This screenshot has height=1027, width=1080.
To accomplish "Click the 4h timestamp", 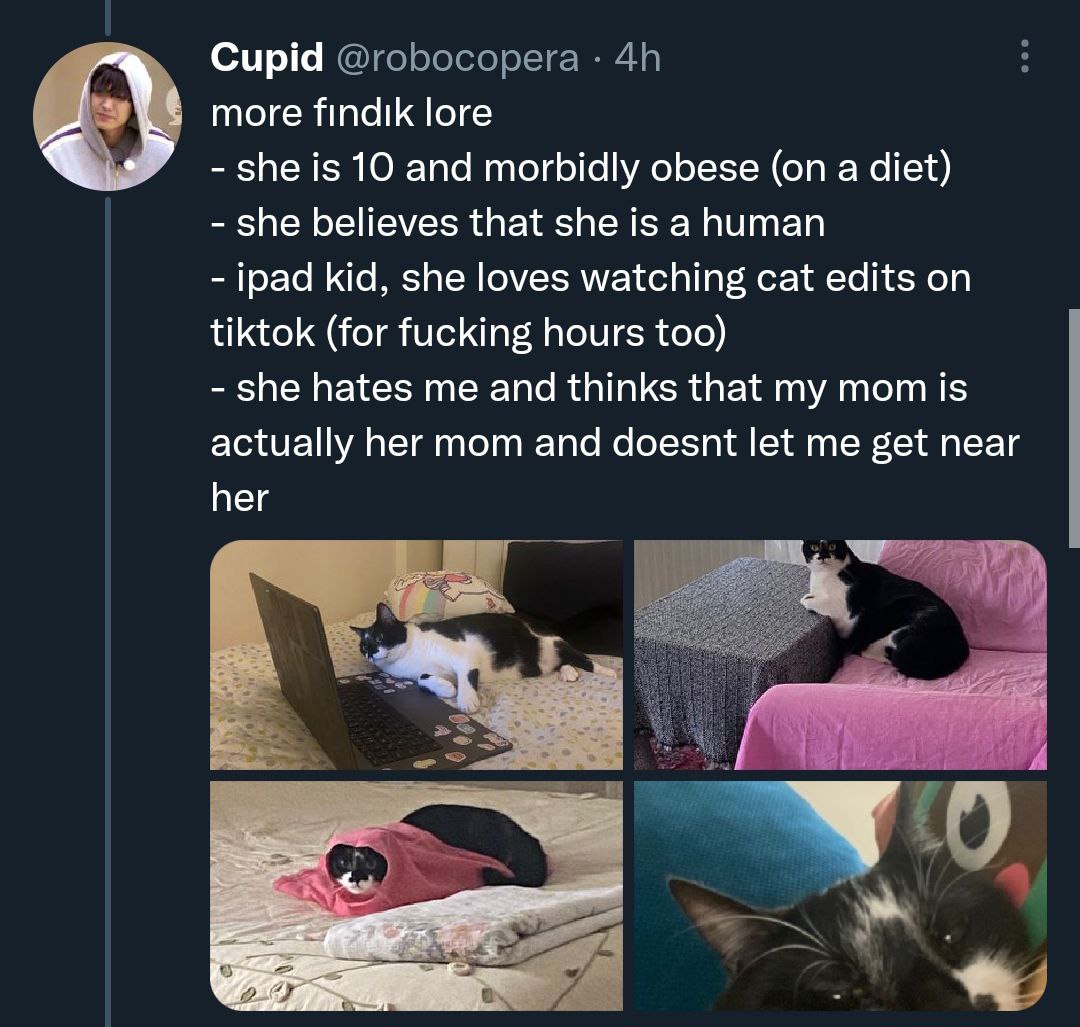I will [638, 58].
